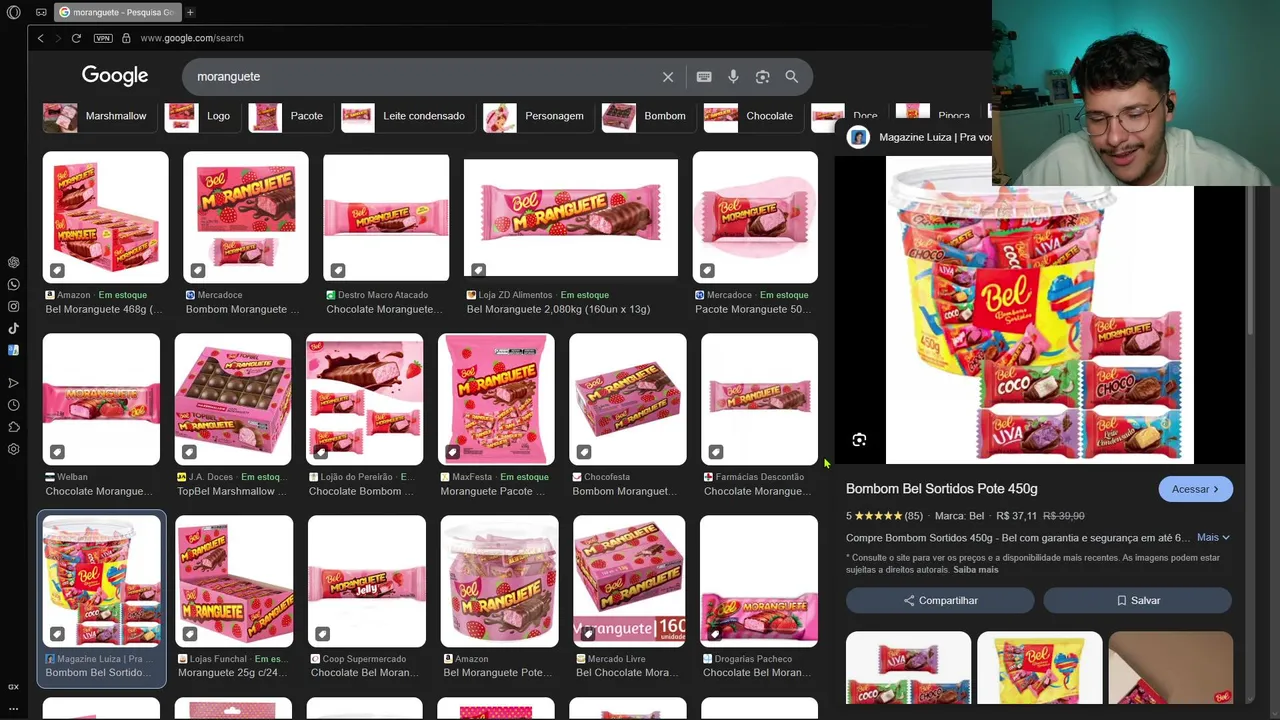Open a new browser tab
Viewport: 1280px width, 720px height.
190,12
